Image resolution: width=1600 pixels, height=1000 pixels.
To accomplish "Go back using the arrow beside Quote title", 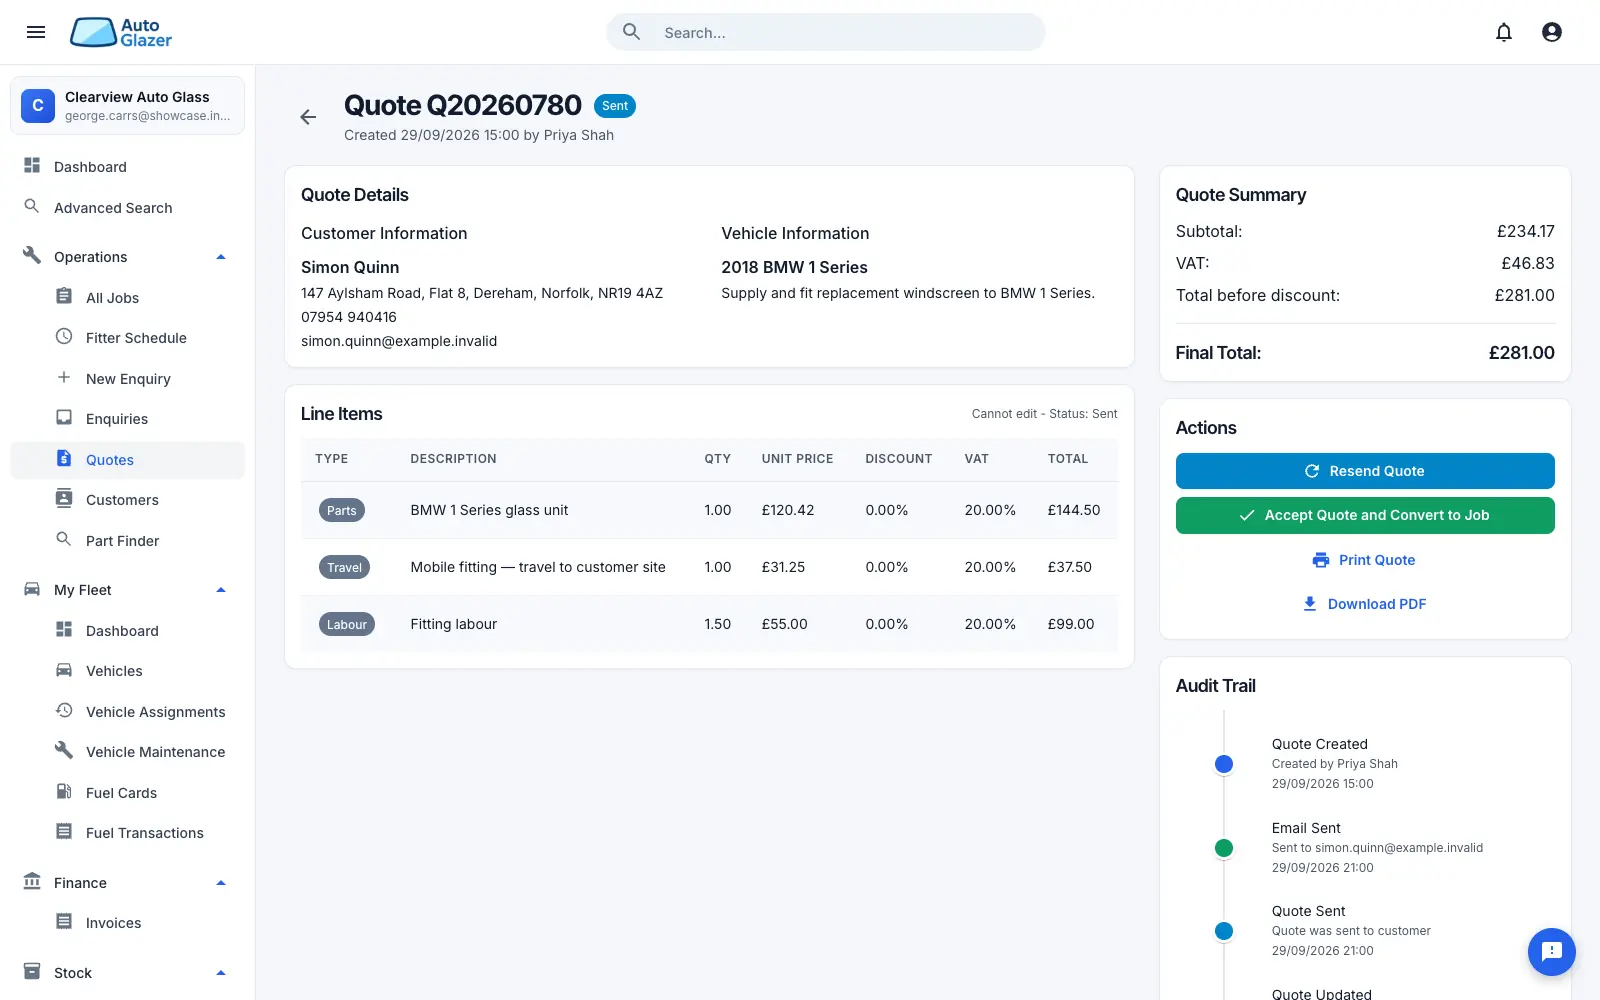I will click(x=308, y=117).
